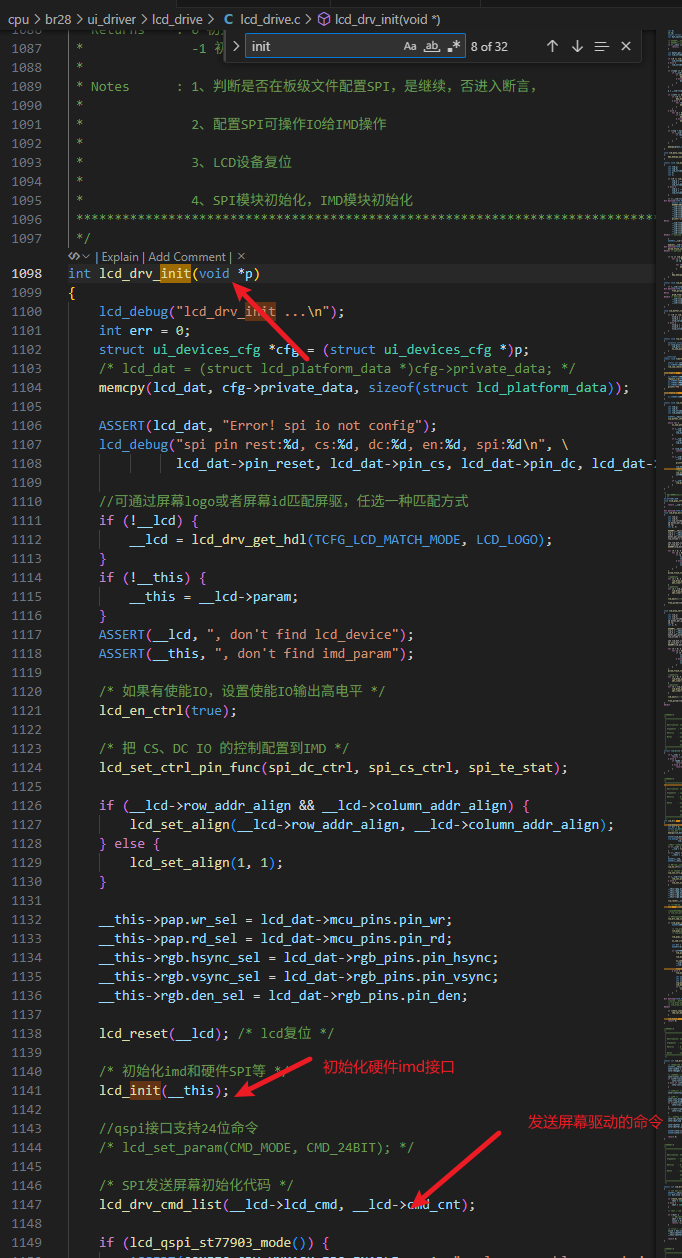Open the lcd_drv_init(void *) symbol breadcrumb
The height and width of the screenshot is (1258, 682).
387,18
